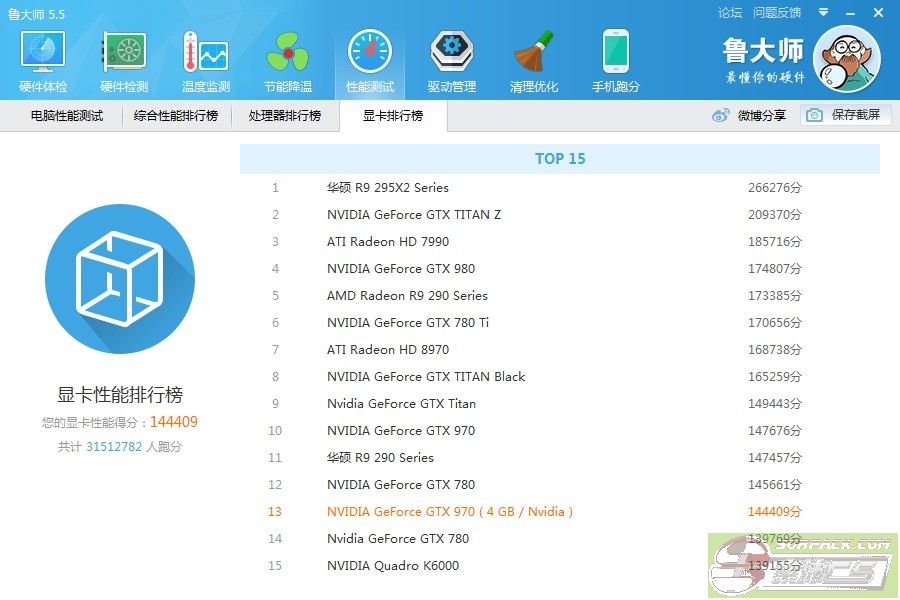
Task: Click the 168738分 score
Action: click(775, 350)
